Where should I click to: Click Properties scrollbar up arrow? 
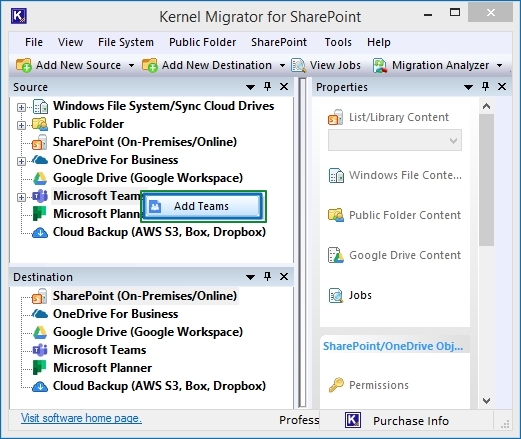tap(486, 106)
